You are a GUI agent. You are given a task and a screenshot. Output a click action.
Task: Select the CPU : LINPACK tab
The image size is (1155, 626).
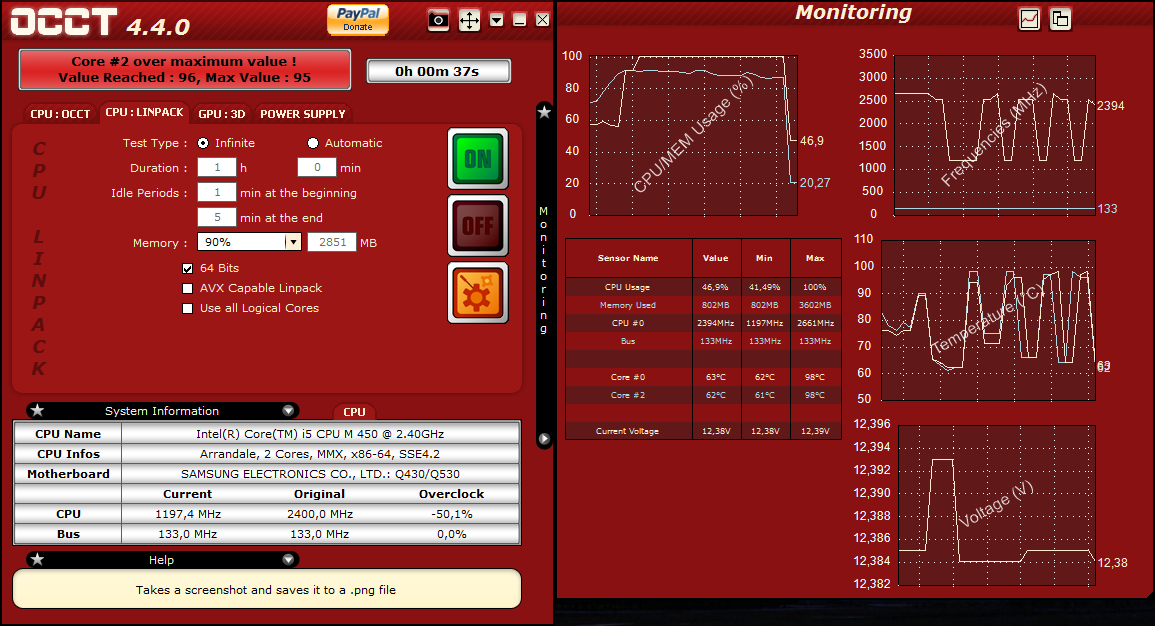(144, 113)
